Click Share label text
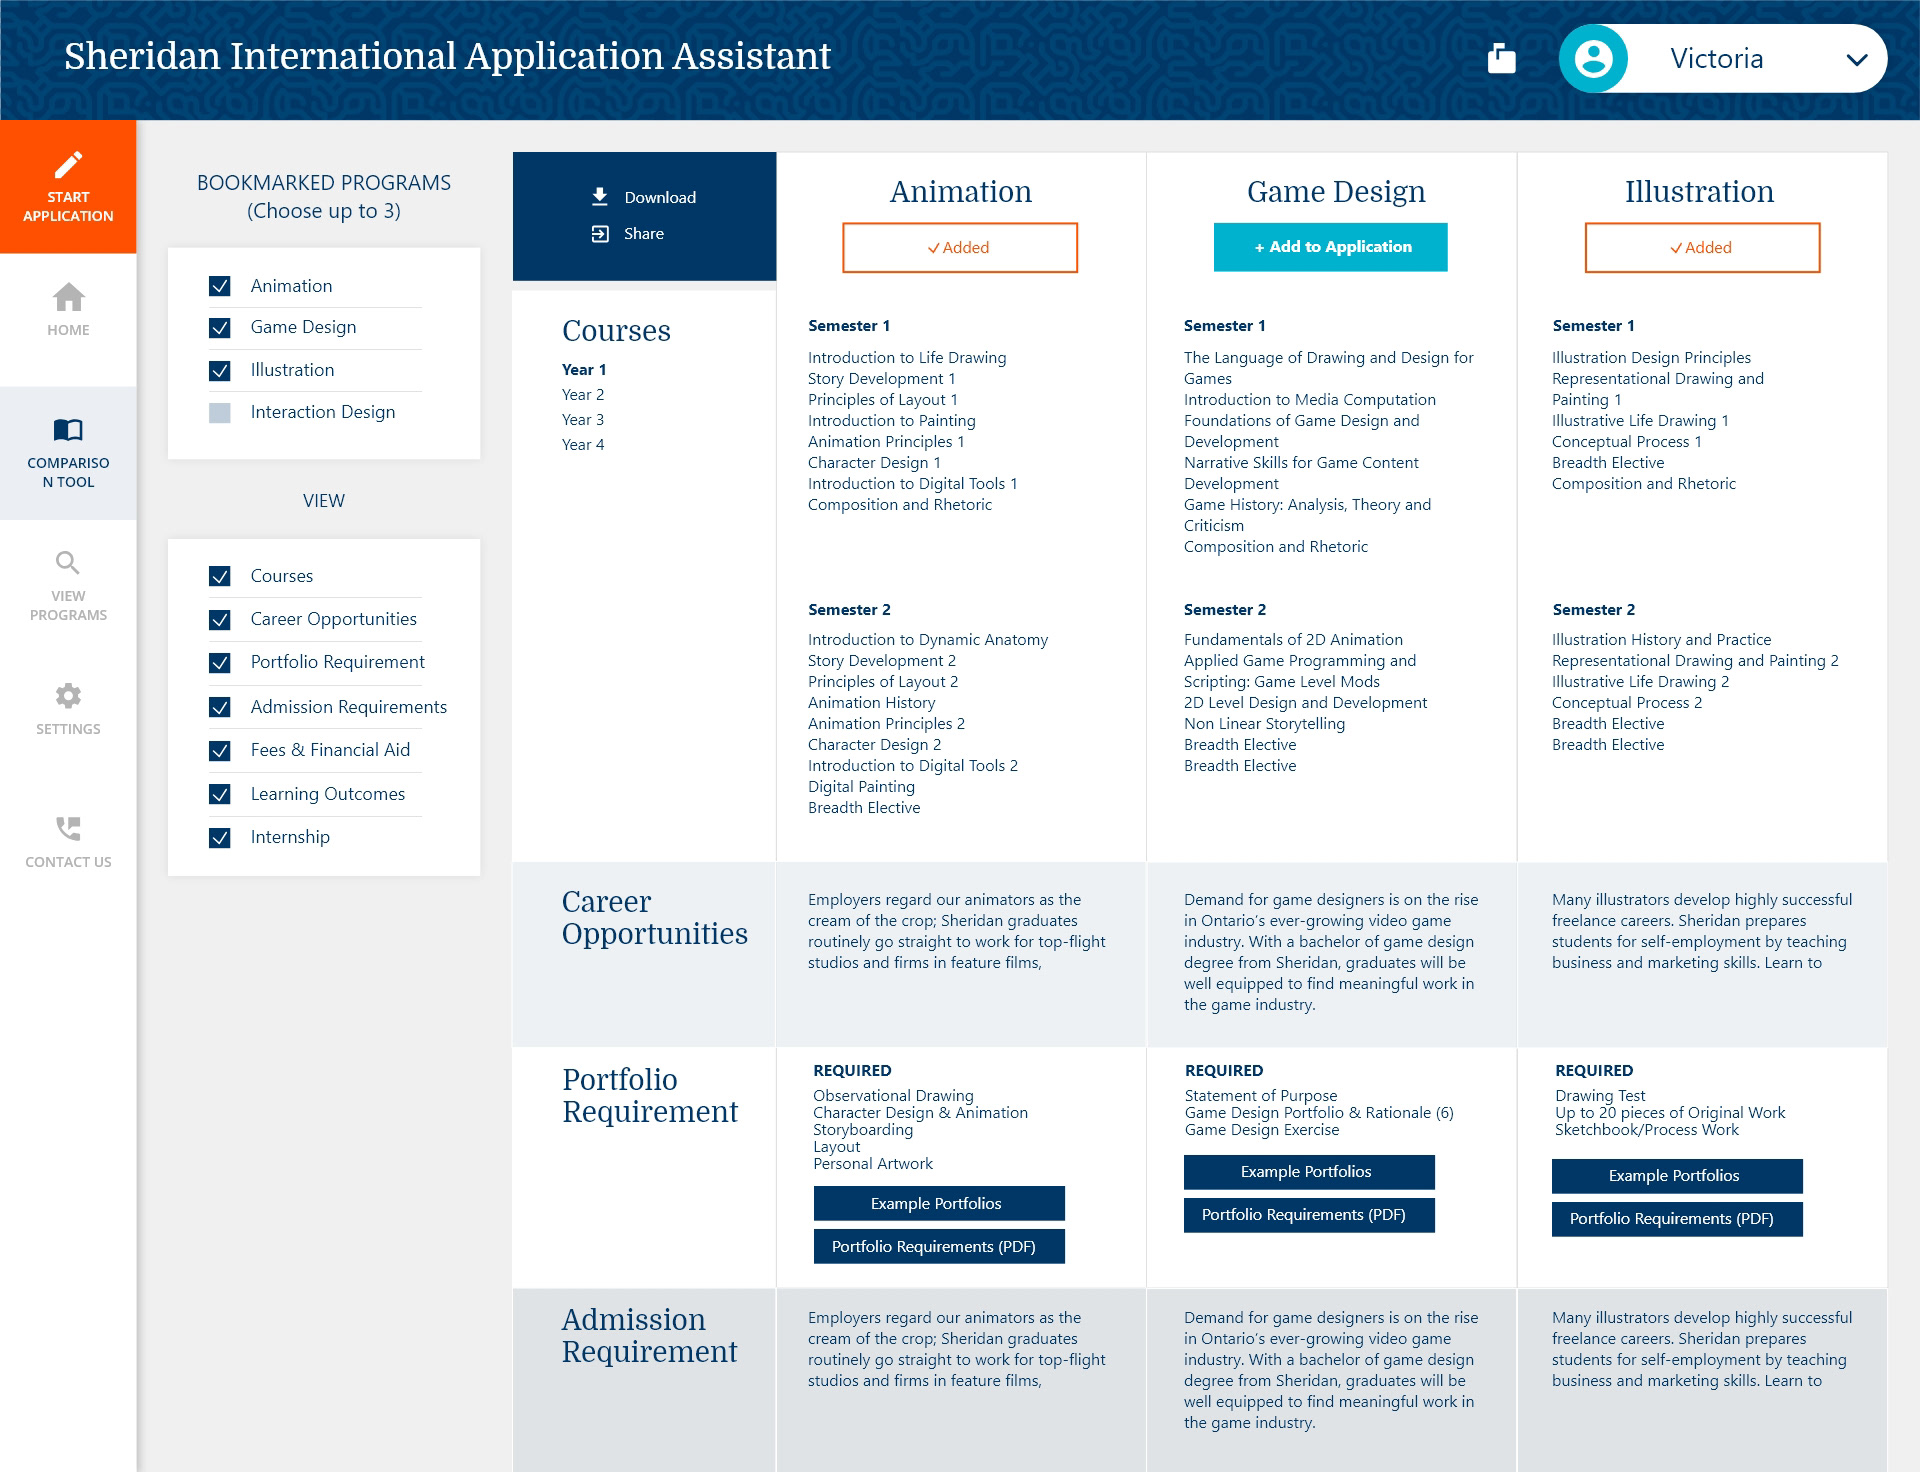The height and width of the screenshot is (1472, 1920). pyautogui.click(x=644, y=233)
